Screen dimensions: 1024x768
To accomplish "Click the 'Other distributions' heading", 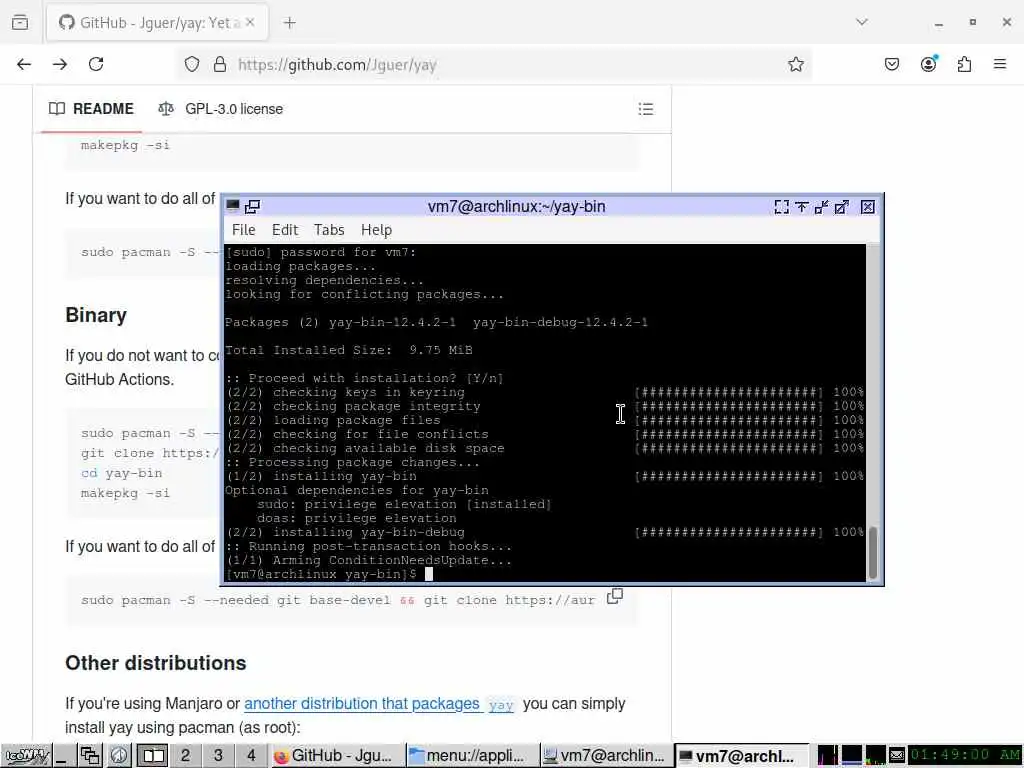I will 155,663.
